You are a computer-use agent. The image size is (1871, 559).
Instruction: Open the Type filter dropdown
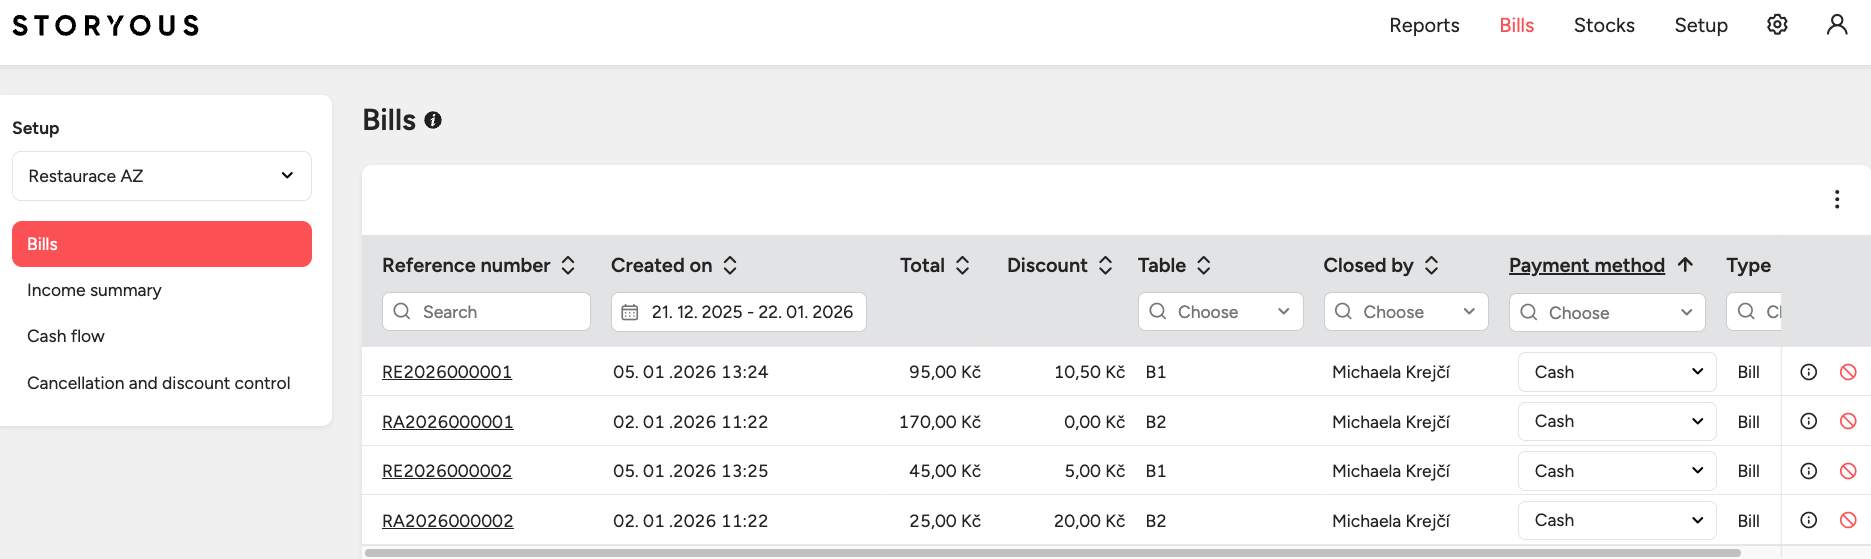click(x=1754, y=312)
